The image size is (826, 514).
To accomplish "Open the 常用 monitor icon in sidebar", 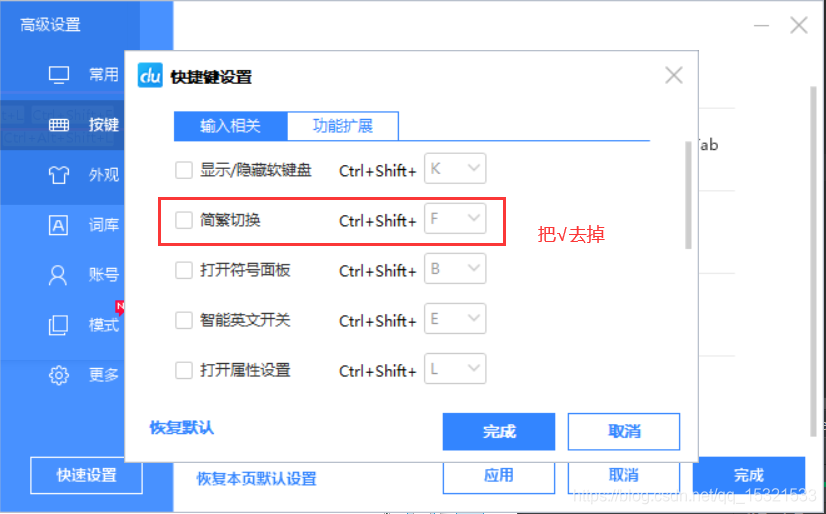I will [x=58, y=75].
